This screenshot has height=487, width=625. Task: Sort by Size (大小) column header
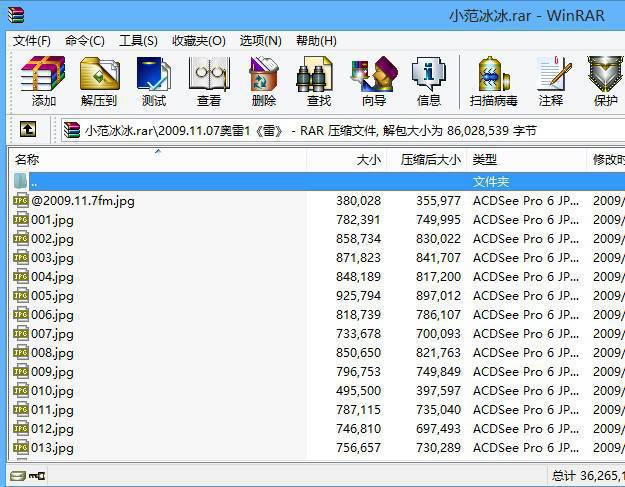point(346,160)
